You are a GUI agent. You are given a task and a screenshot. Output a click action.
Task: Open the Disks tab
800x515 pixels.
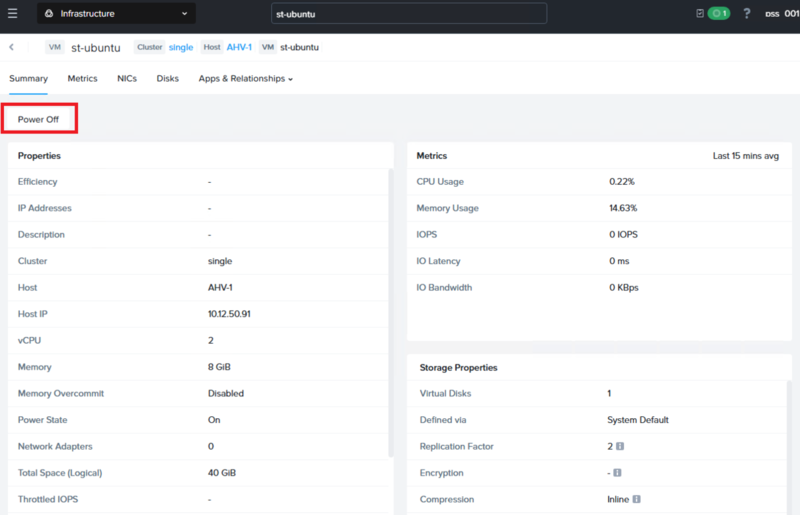167,79
